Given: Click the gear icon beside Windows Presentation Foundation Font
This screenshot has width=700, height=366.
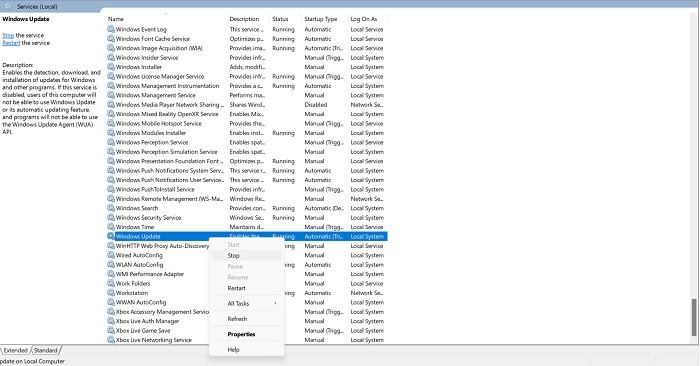Looking at the screenshot, I should (111, 161).
